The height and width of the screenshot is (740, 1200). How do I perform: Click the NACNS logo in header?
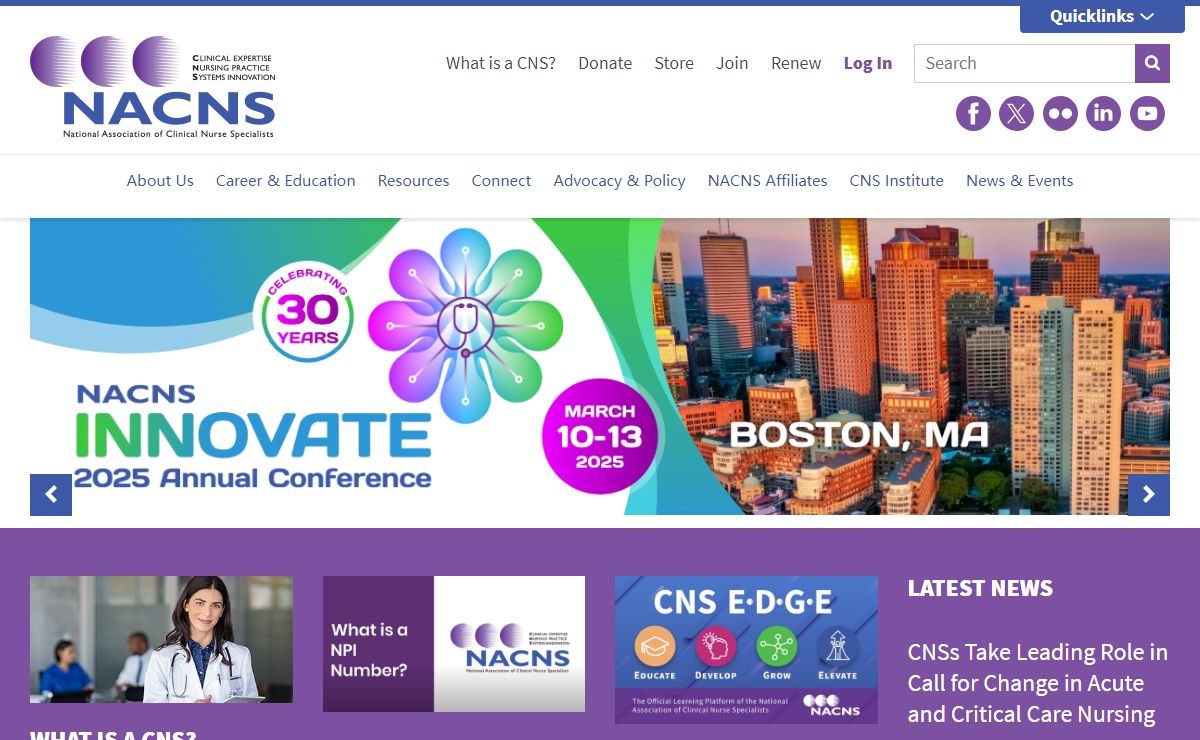[x=152, y=87]
